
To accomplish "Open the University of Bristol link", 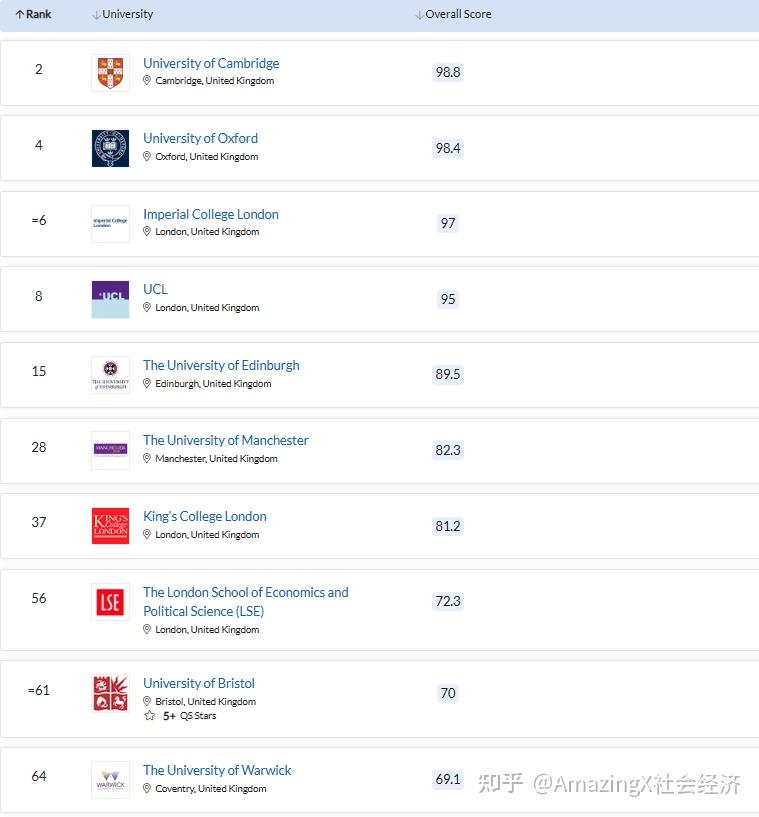I will [199, 683].
